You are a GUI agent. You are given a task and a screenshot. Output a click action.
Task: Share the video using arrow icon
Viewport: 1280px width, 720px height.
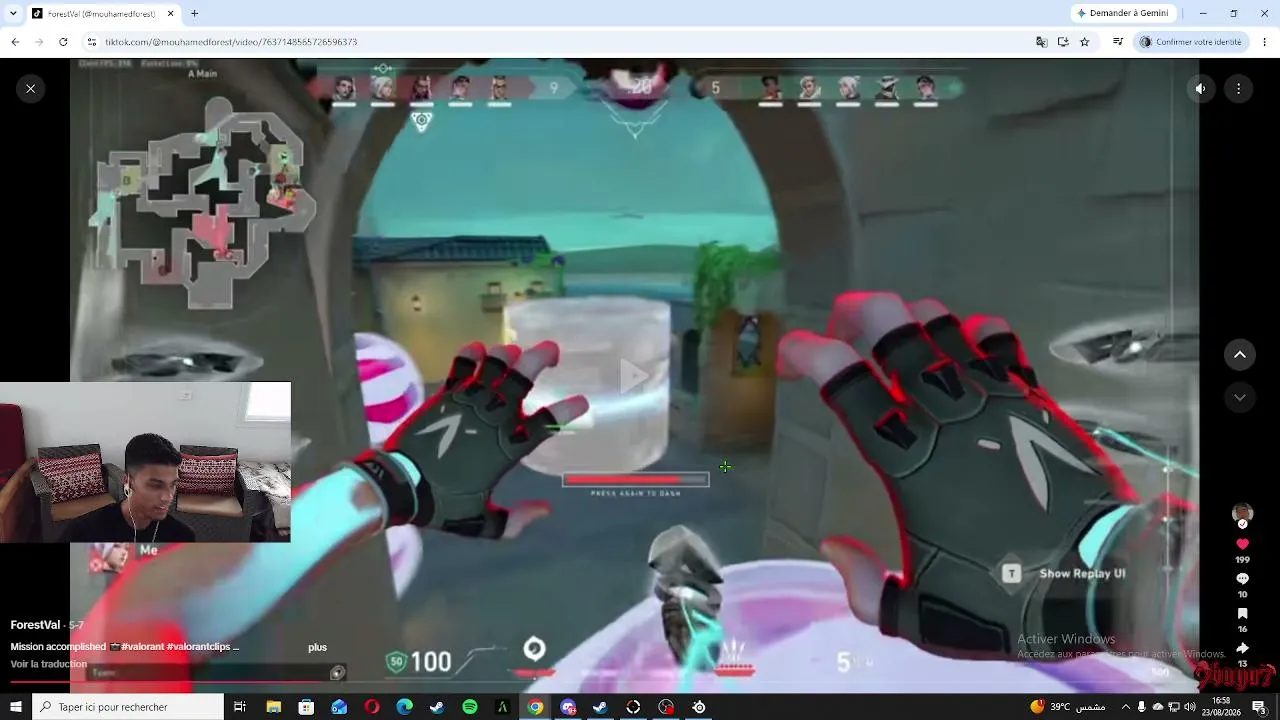click(1243, 648)
